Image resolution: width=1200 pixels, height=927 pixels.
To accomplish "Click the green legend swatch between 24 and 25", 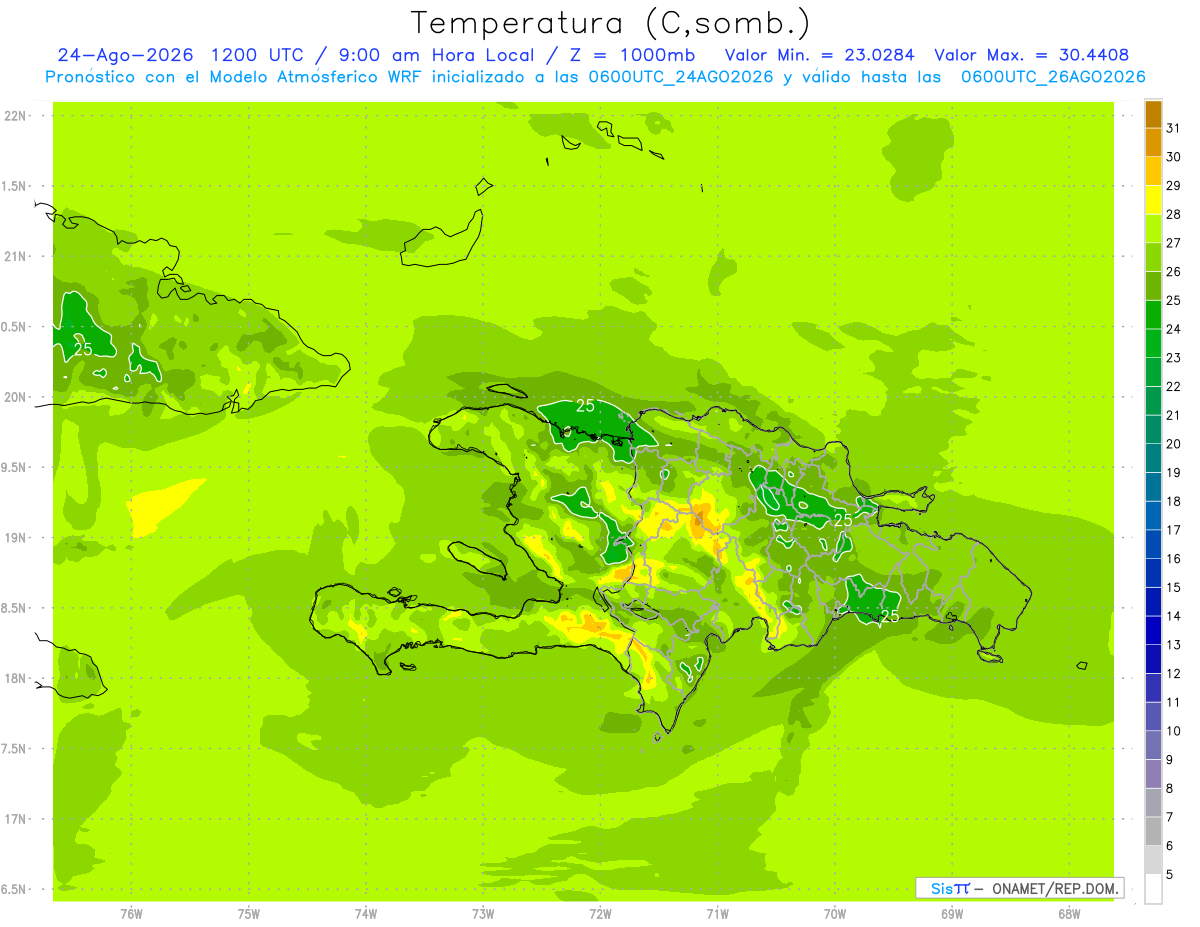I will point(1153,315).
